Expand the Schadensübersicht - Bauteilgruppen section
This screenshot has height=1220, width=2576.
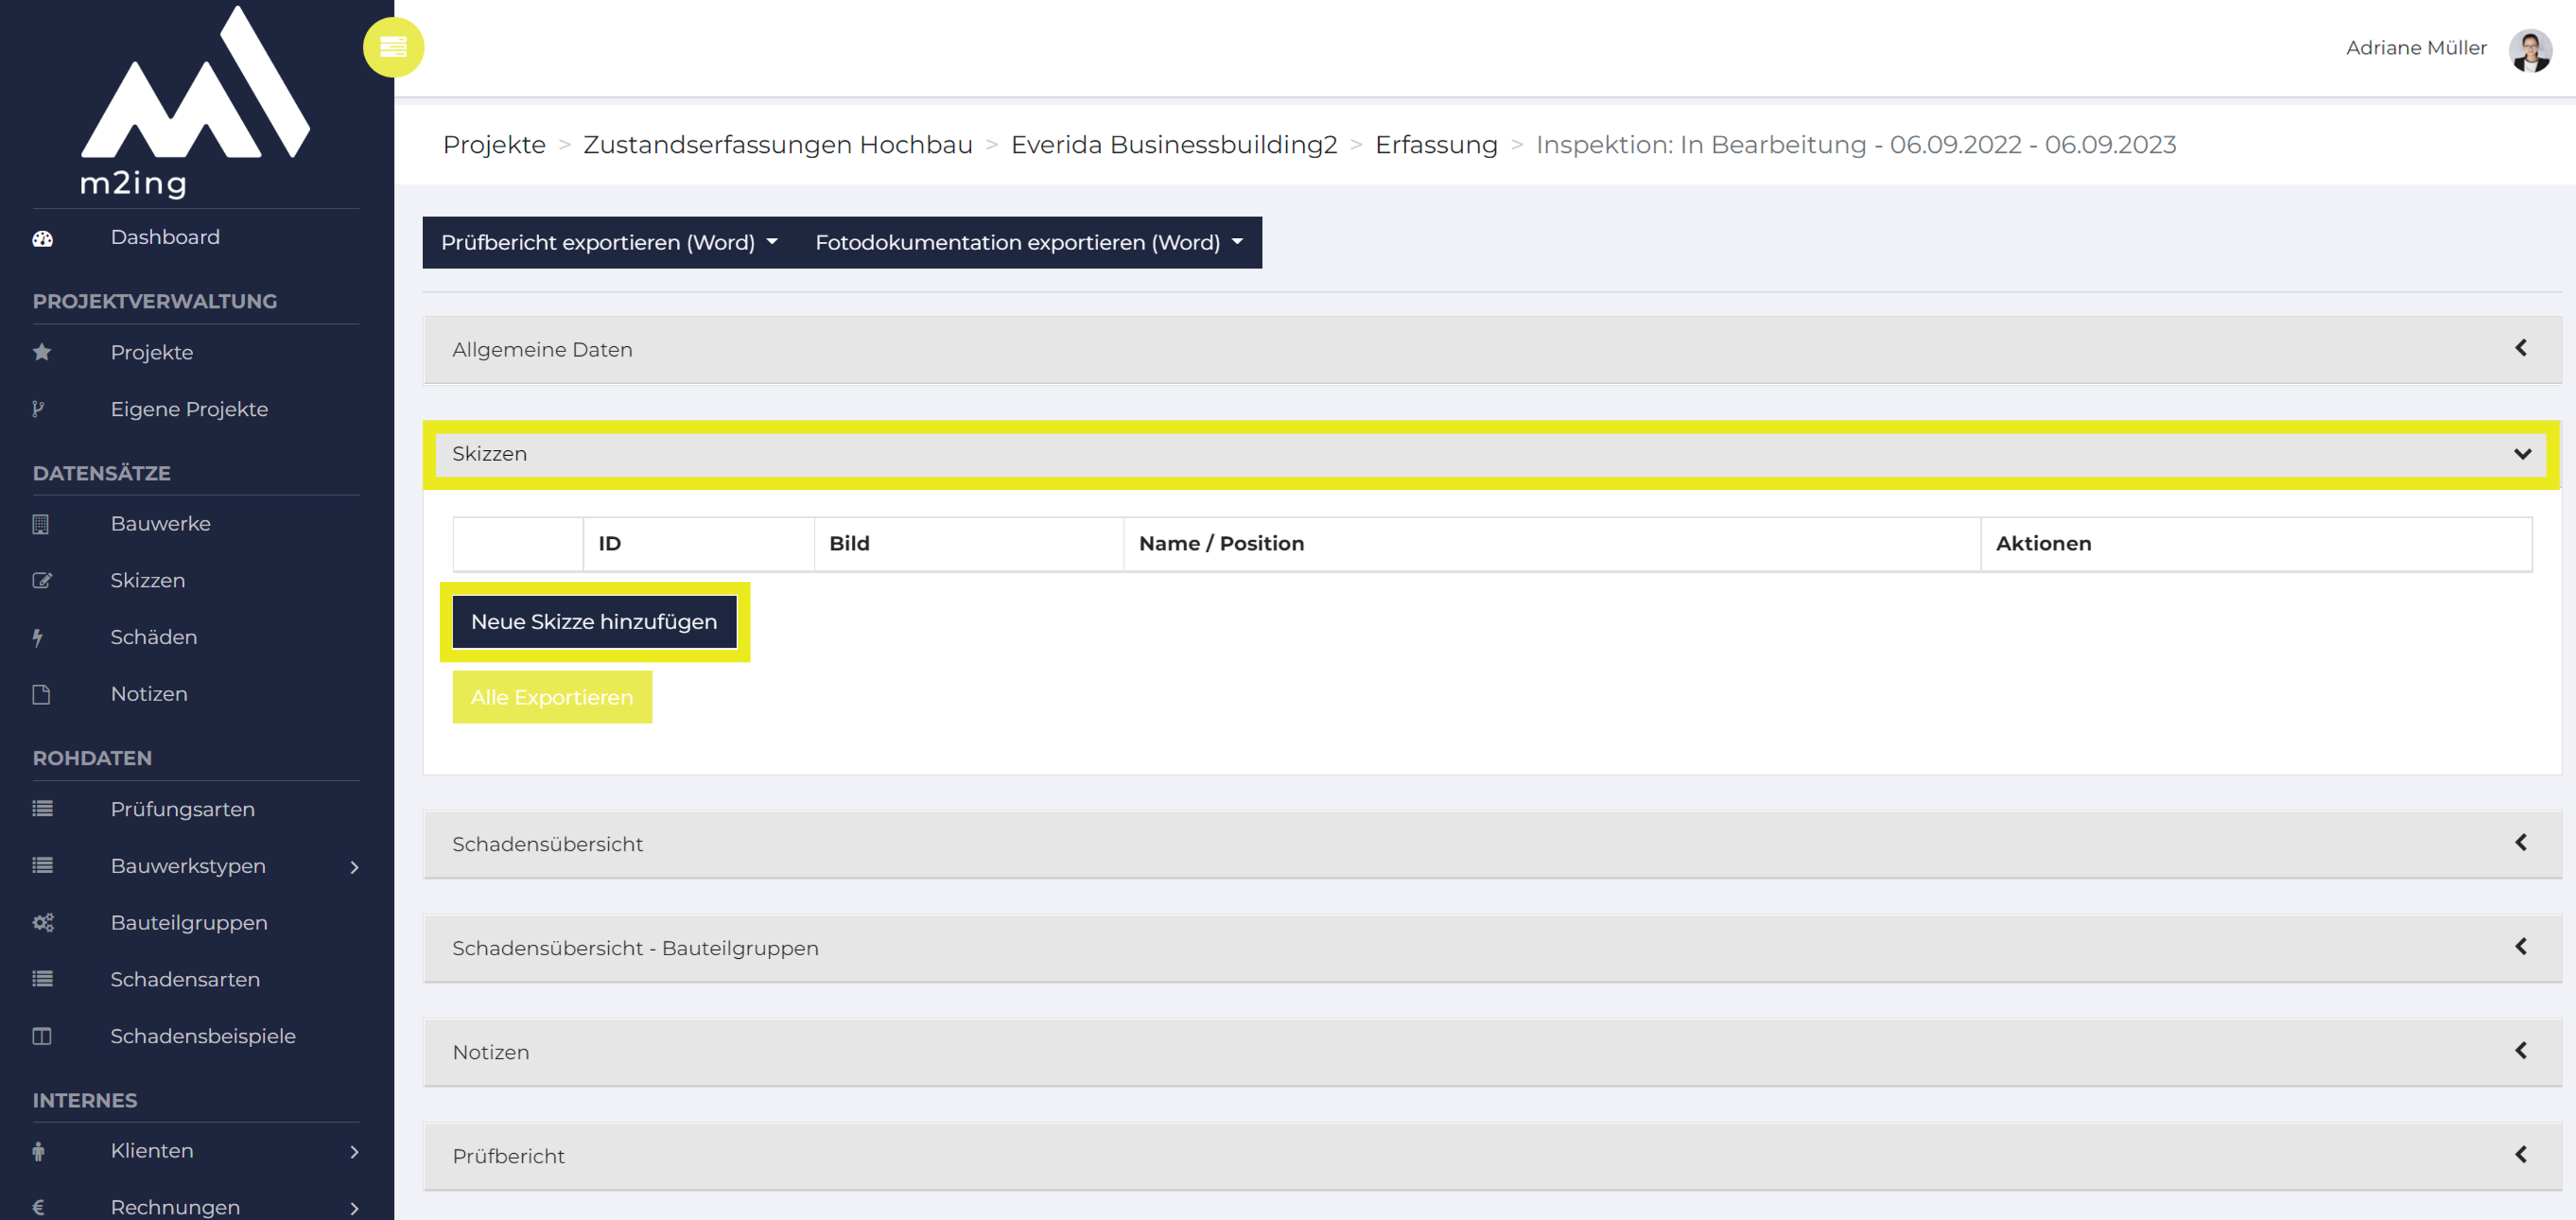[x=1491, y=948]
